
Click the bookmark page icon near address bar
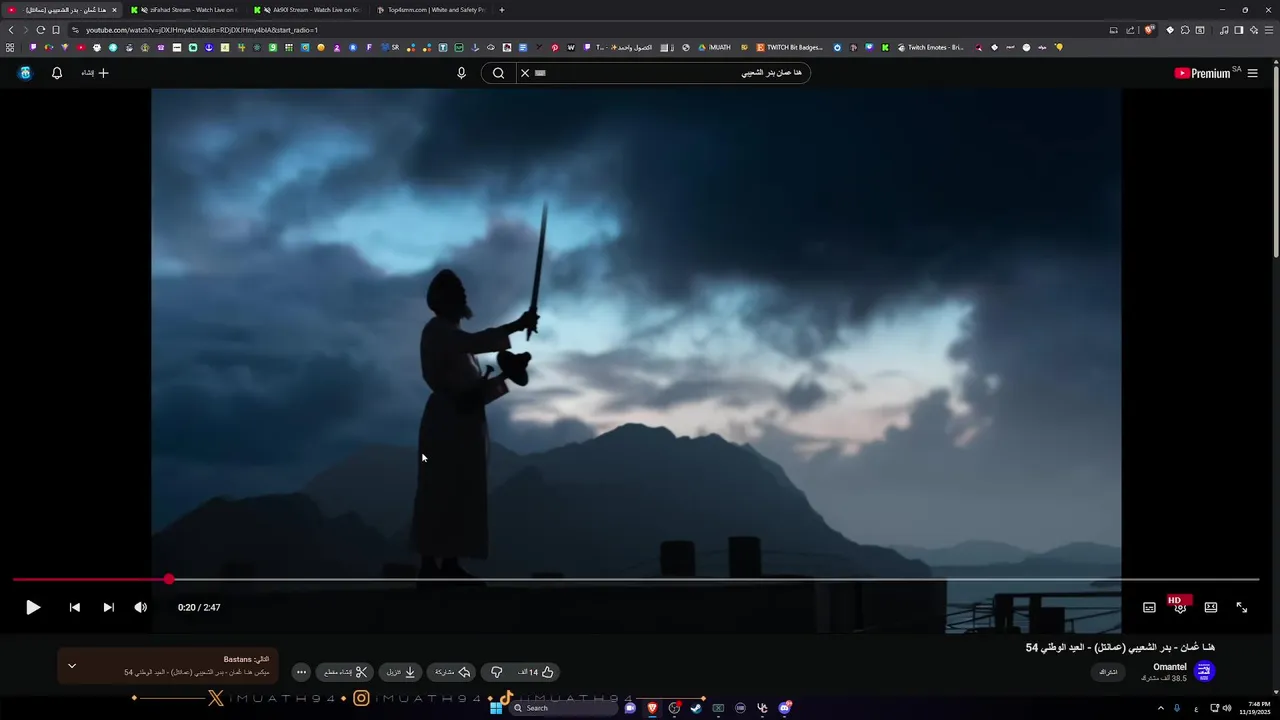[x=56, y=30]
